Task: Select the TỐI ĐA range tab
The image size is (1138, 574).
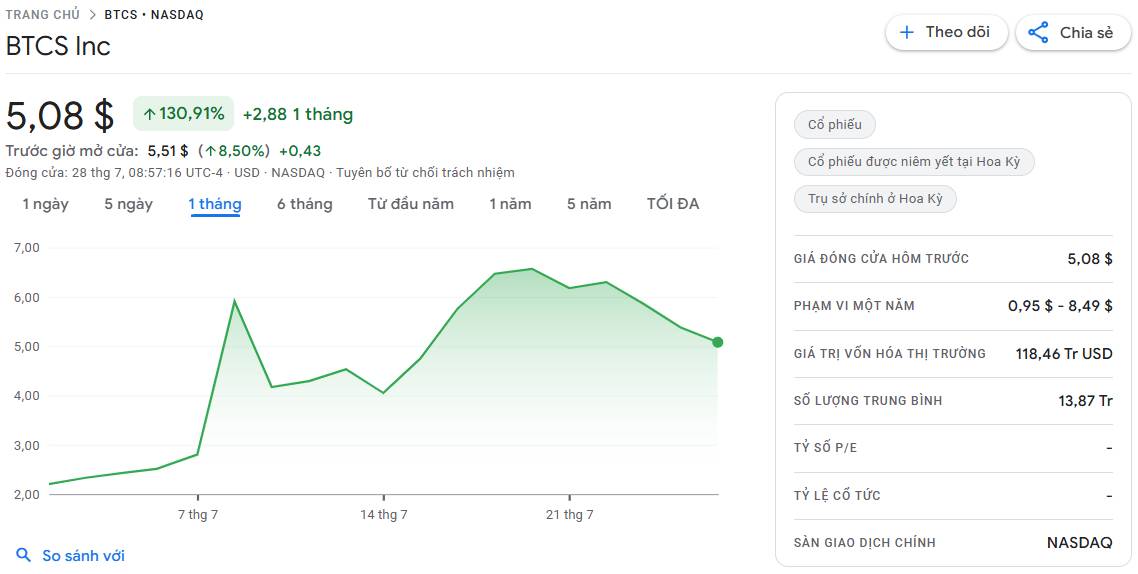Action: [x=673, y=204]
